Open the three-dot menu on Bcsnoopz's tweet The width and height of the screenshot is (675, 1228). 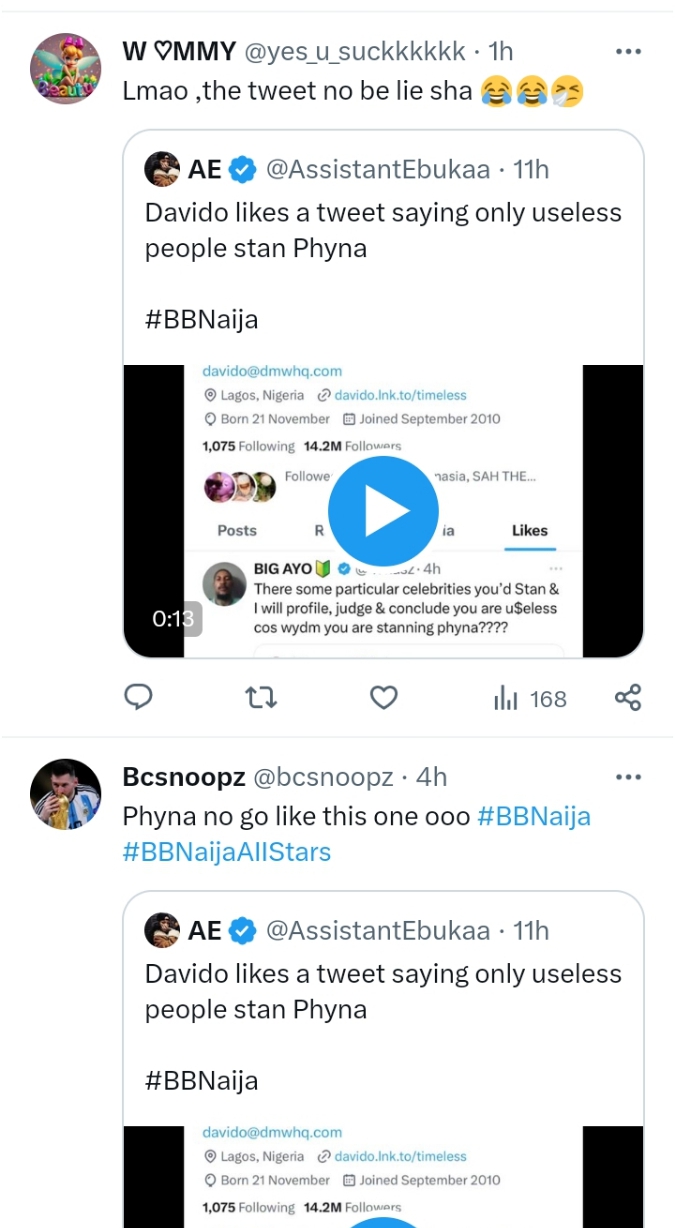click(629, 777)
